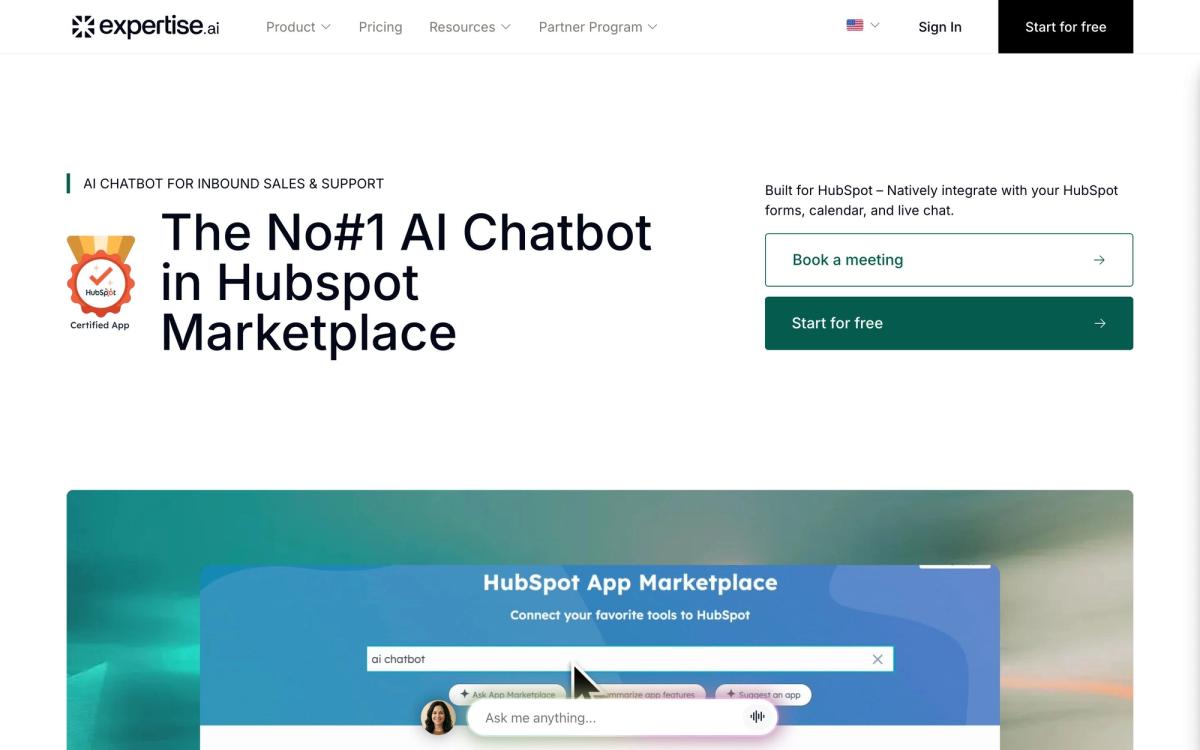Click the ai chatbot search field

click(x=630, y=659)
